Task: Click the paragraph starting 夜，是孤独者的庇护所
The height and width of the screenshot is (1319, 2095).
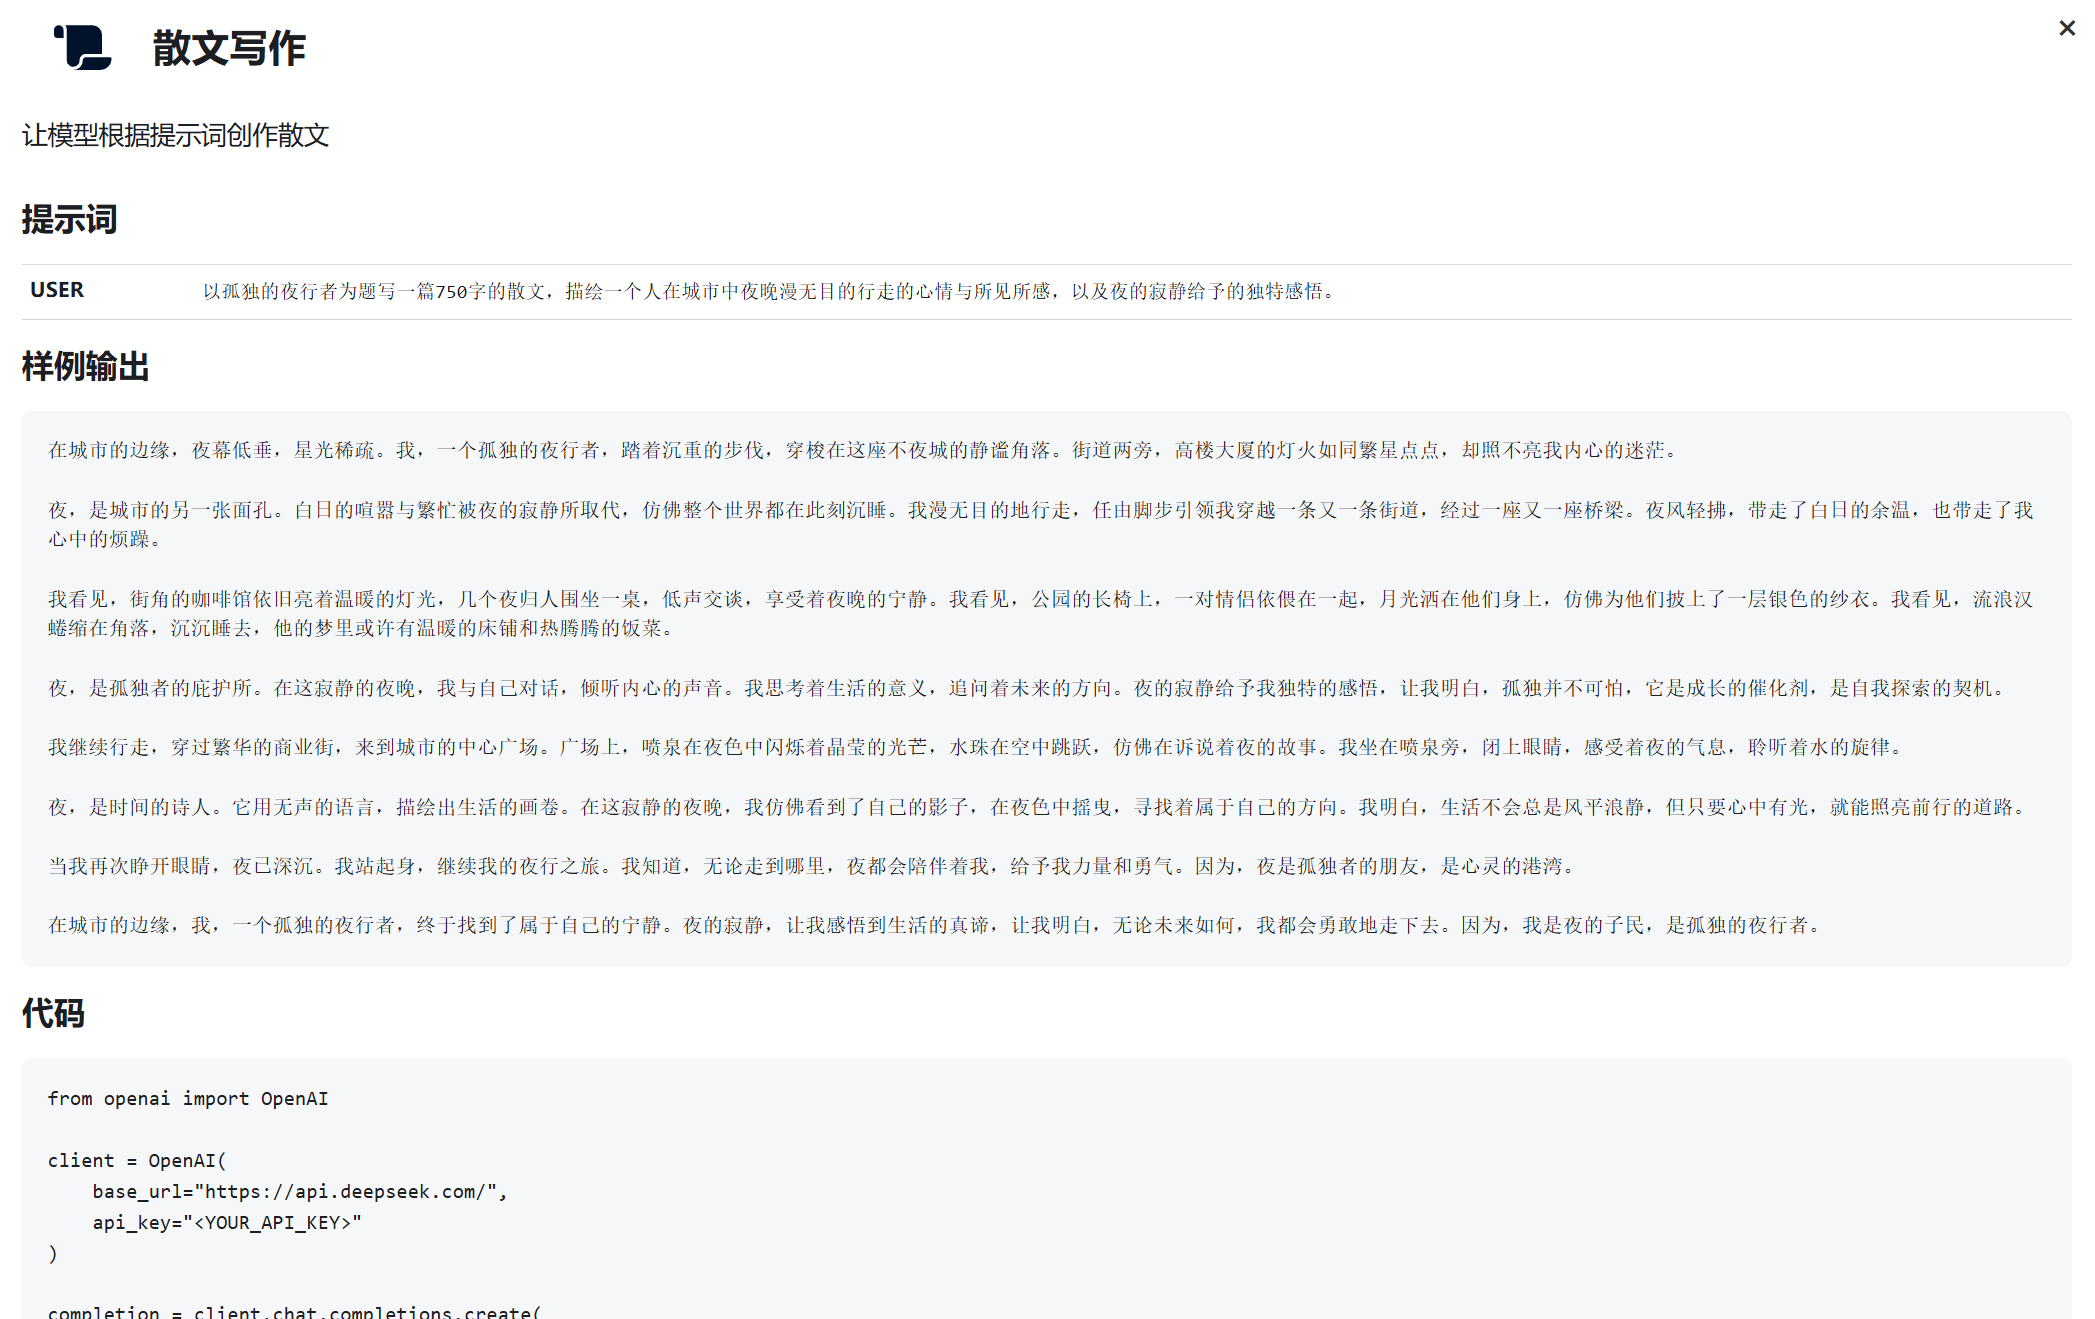Action: pos(1028,688)
